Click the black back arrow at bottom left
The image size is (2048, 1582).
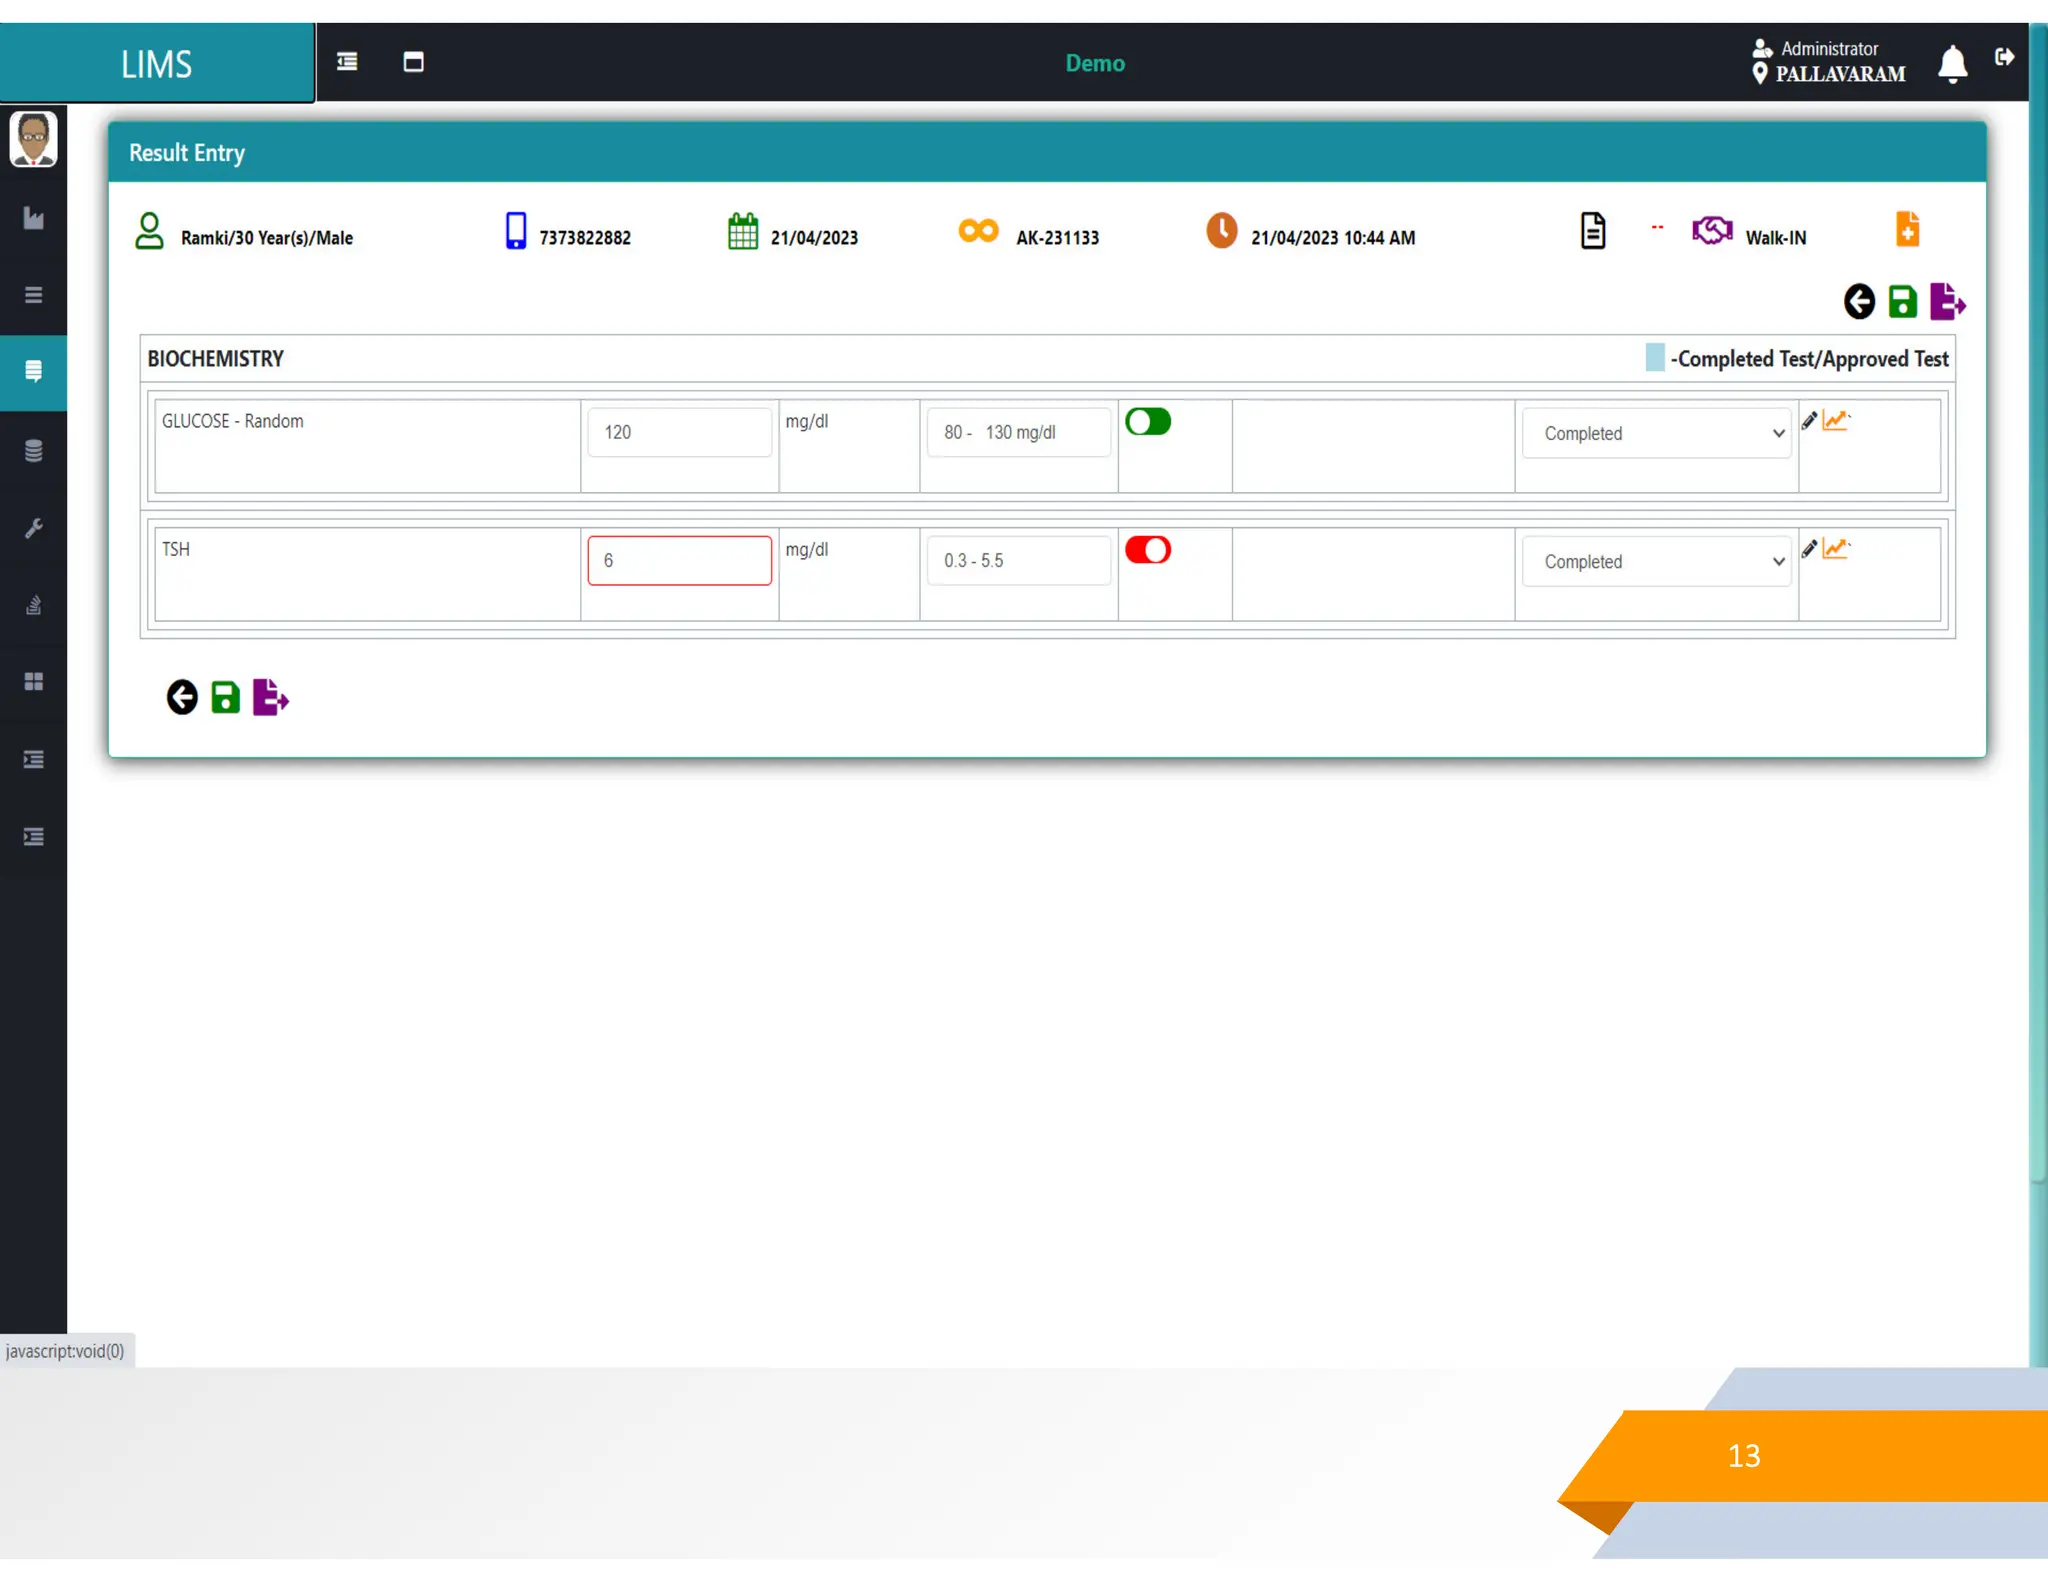[182, 697]
